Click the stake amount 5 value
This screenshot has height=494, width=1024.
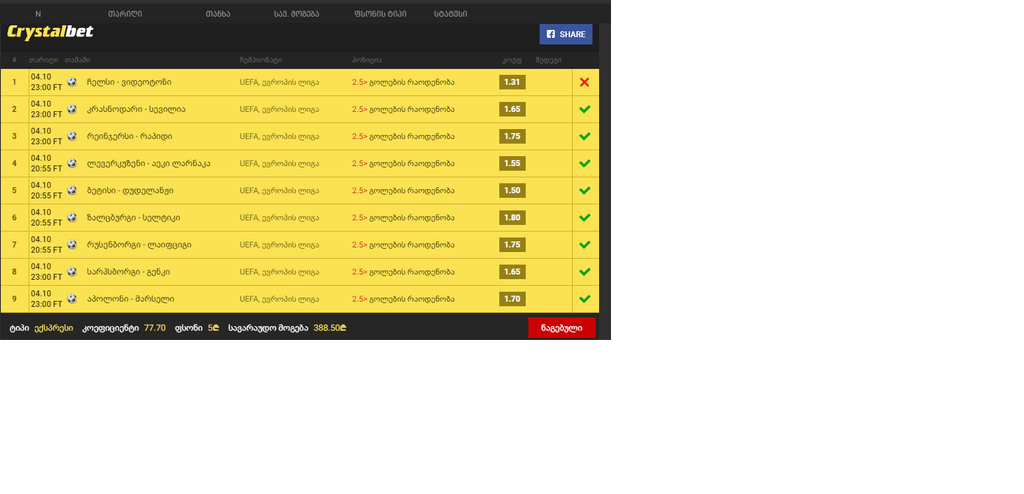coord(213,328)
